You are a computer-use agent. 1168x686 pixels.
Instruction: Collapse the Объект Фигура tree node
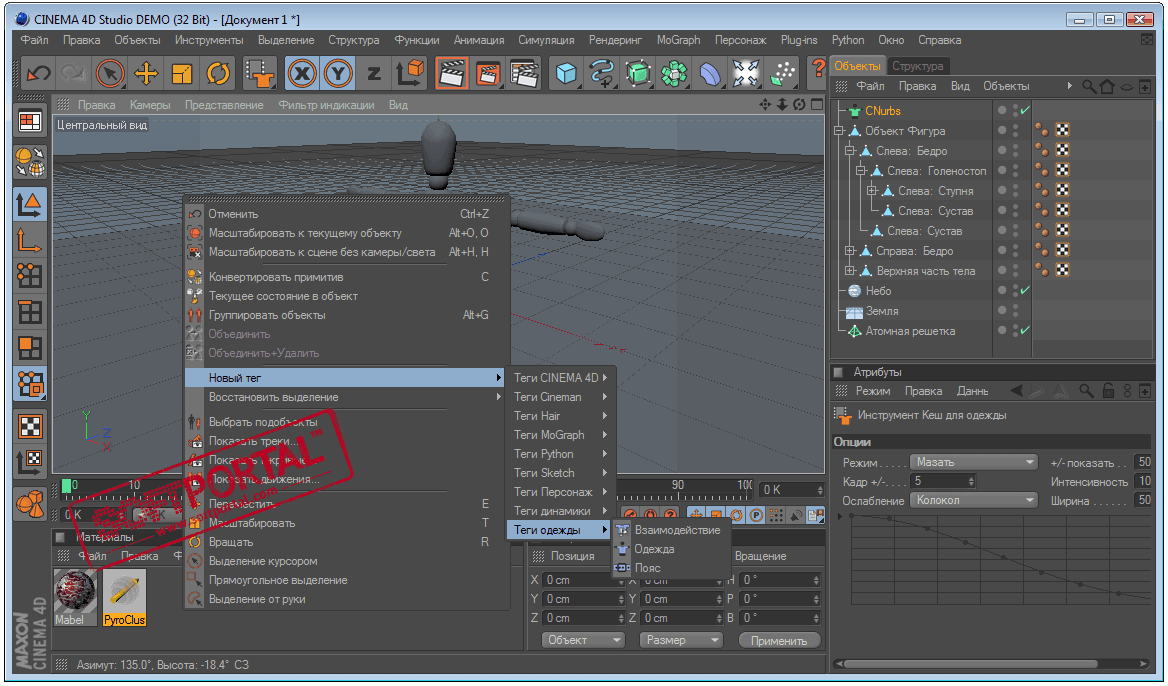(840, 131)
